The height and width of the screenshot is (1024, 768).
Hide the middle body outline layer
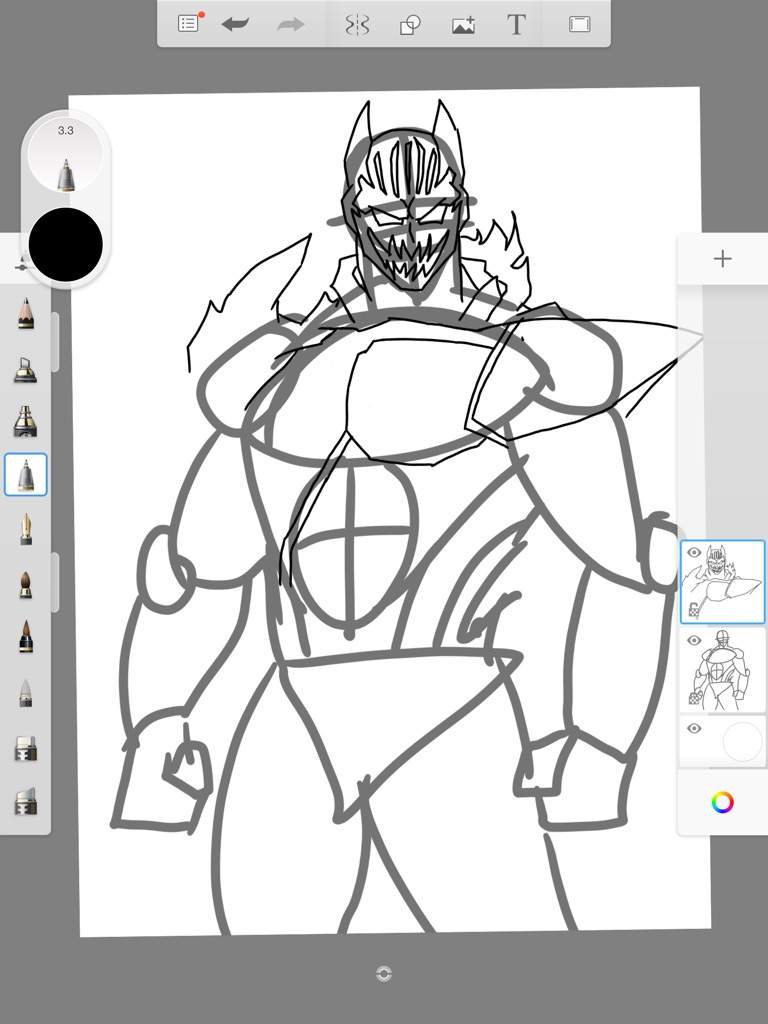point(694,641)
